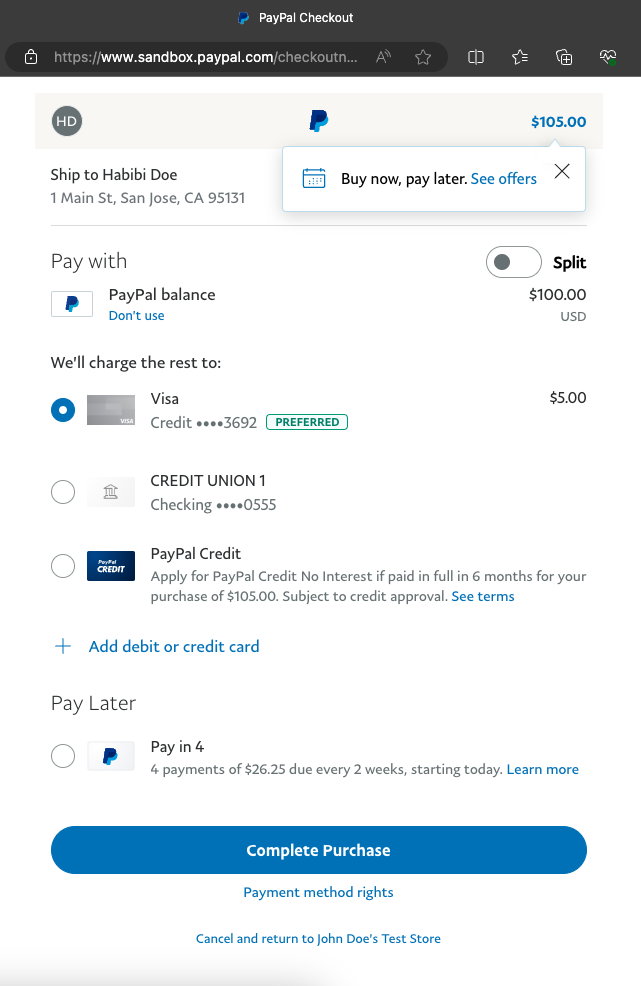Choose the Pay in 4 radio option

coord(63,756)
